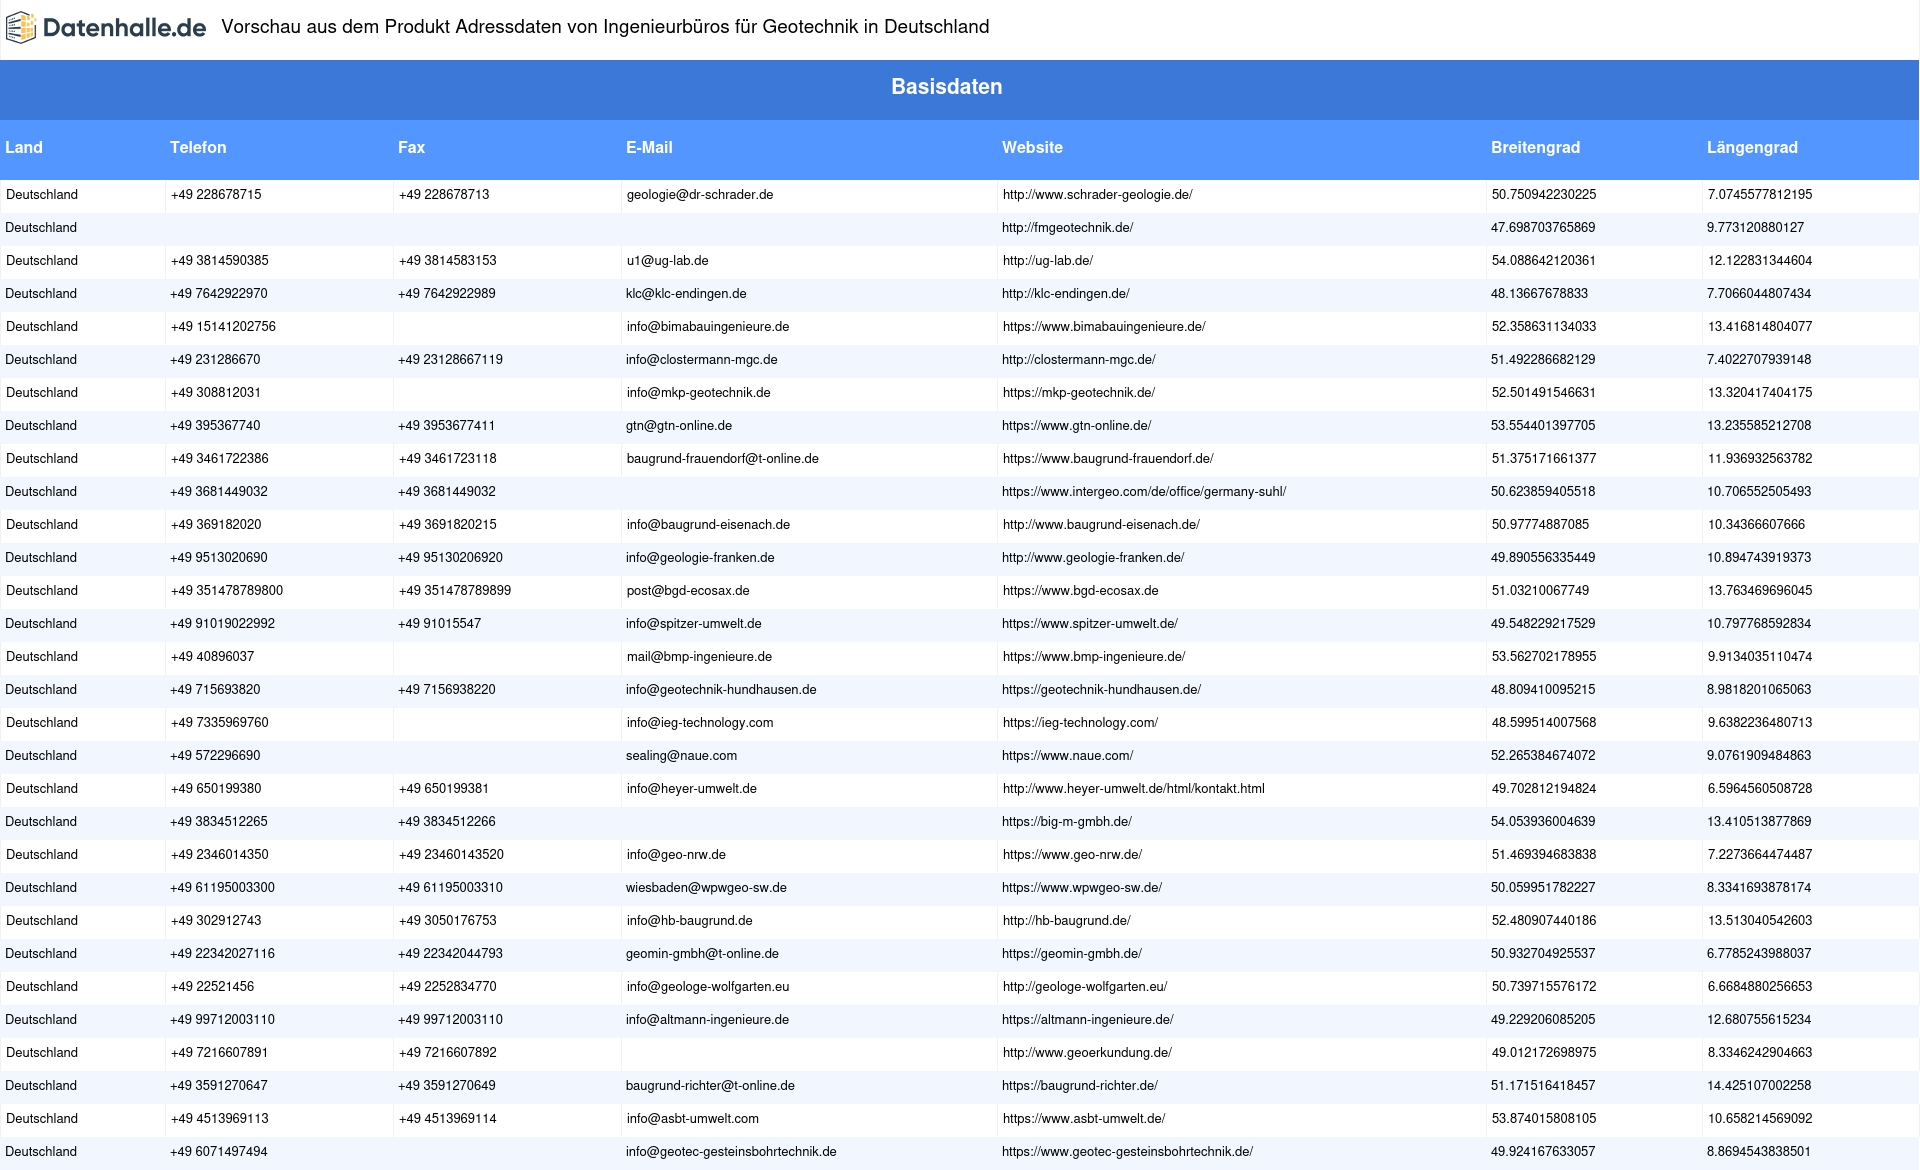Click email baugrund-frauendorf@t-online.de
This screenshot has height=1170, width=1920.
[722, 459]
